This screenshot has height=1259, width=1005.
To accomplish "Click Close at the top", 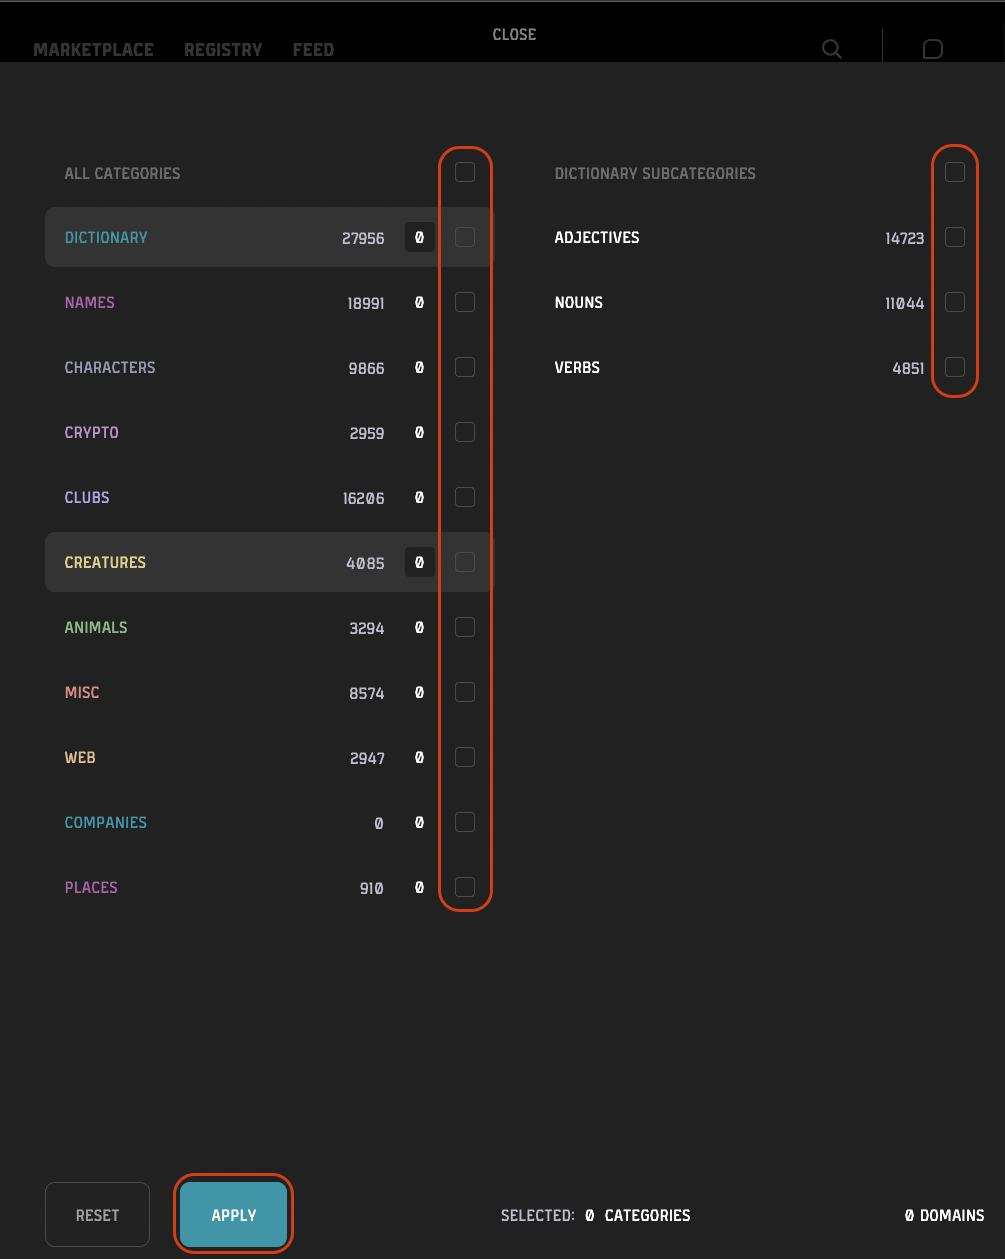I will (514, 34).
